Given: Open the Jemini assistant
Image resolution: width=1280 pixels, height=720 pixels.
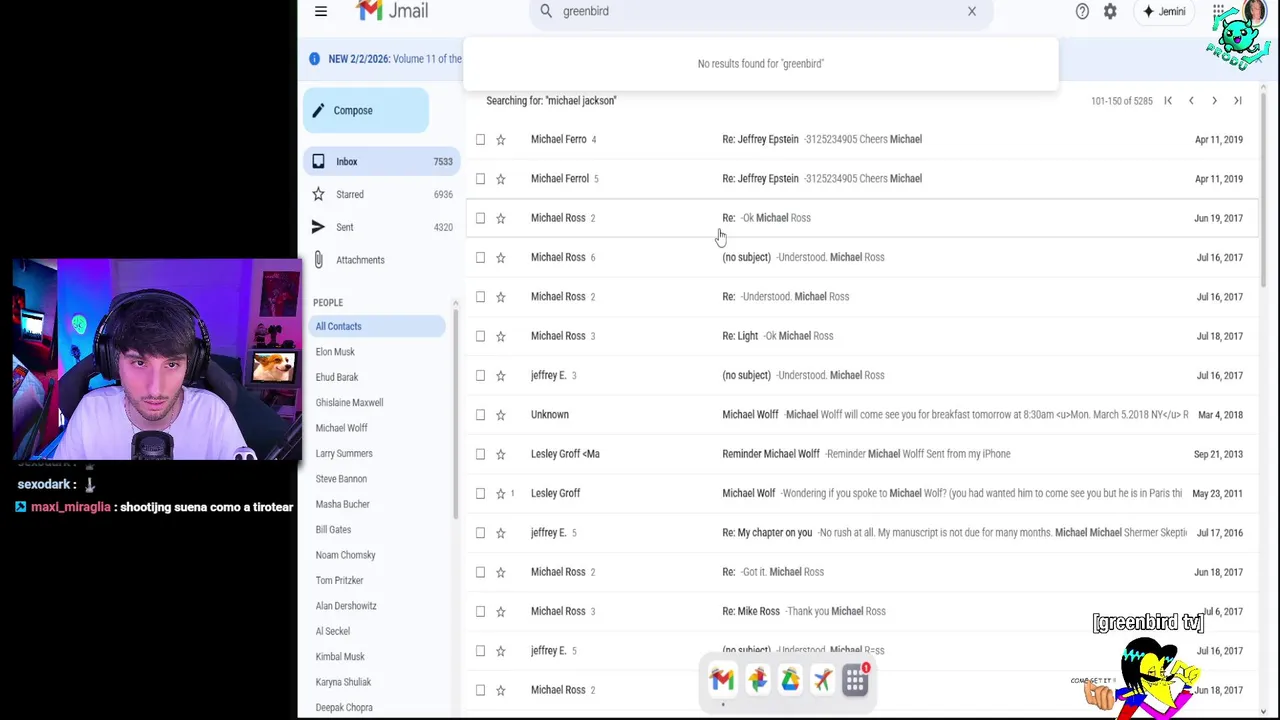Looking at the screenshot, I should pyautogui.click(x=1164, y=11).
